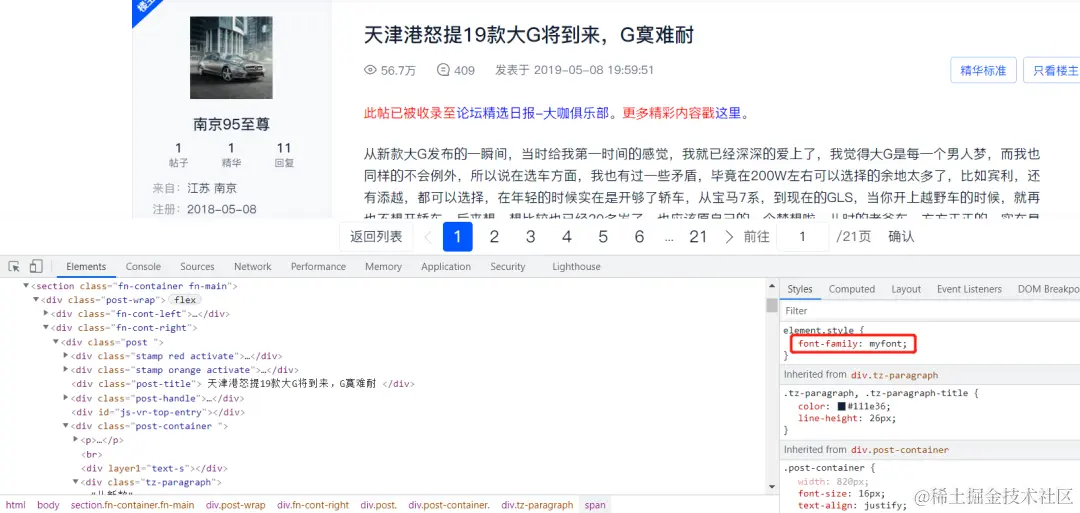The height and width of the screenshot is (513, 1080).
Task: Switch to the Console tab
Action: click(x=143, y=266)
